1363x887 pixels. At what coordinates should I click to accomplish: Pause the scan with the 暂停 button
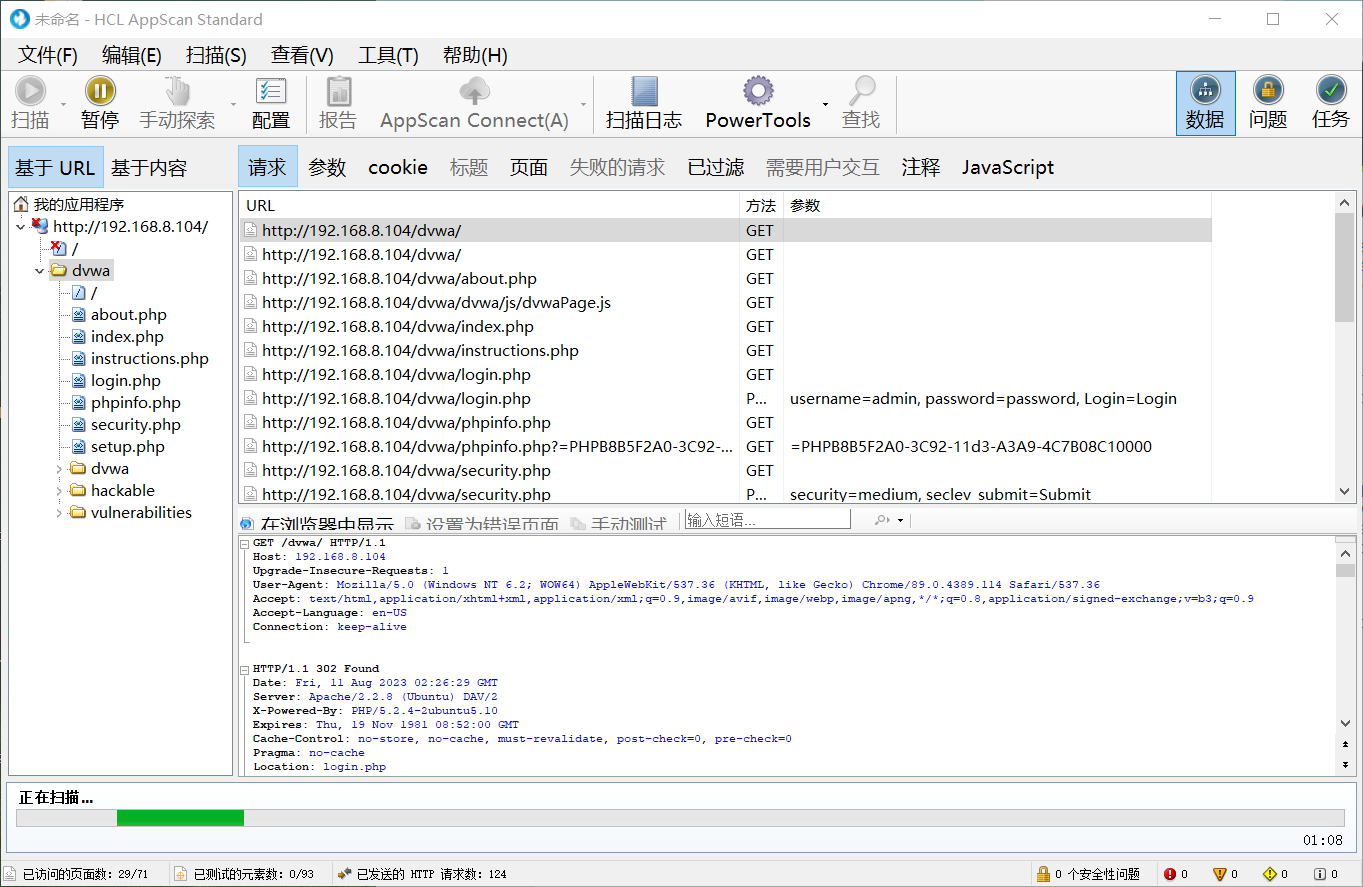99,103
